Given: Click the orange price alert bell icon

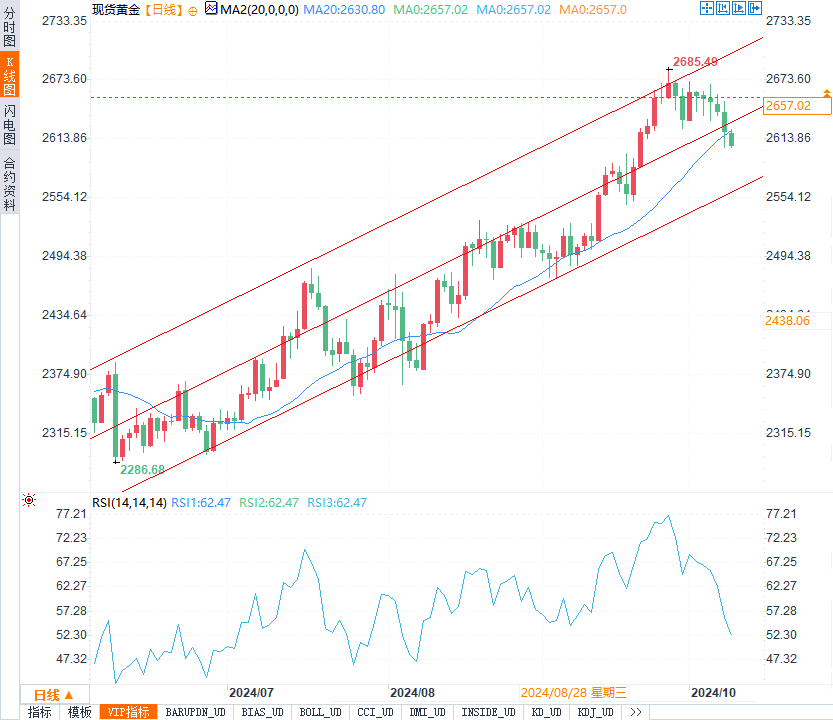Looking at the screenshot, I should [826, 93].
